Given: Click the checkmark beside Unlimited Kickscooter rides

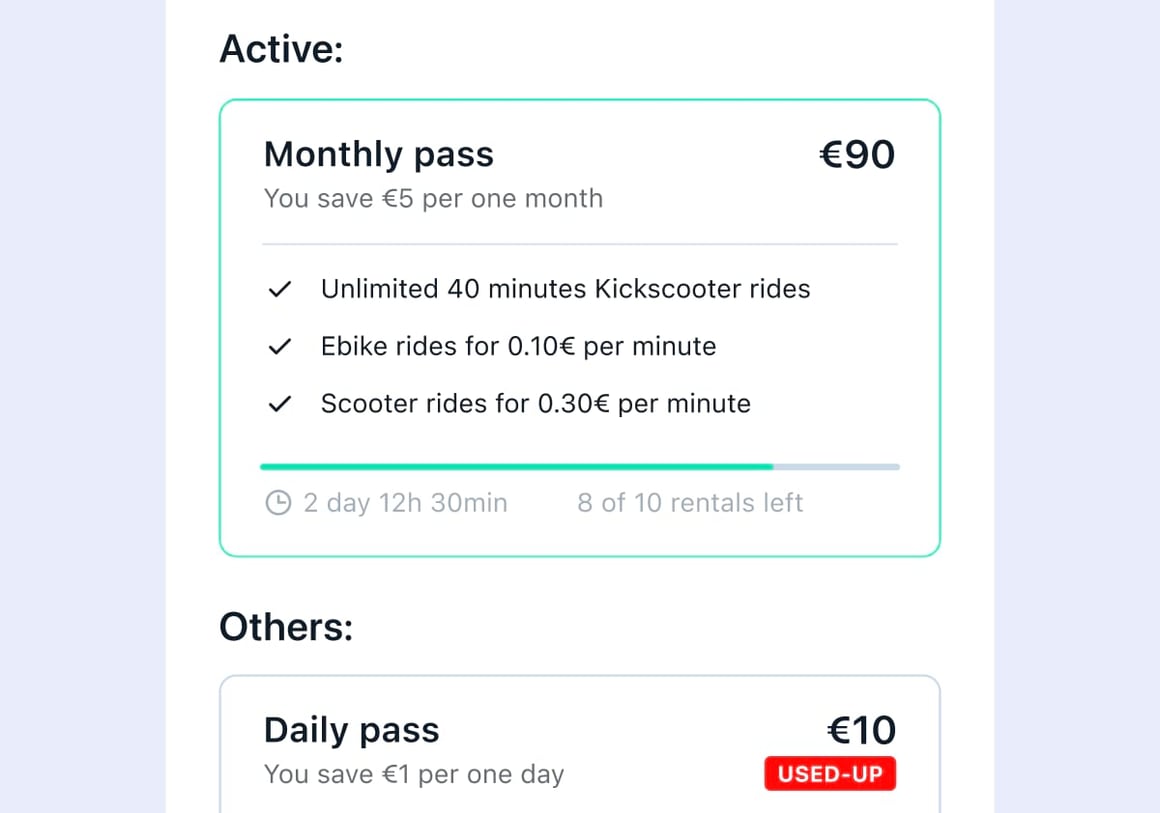Looking at the screenshot, I should pyautogui.click(x=280, y=289).
